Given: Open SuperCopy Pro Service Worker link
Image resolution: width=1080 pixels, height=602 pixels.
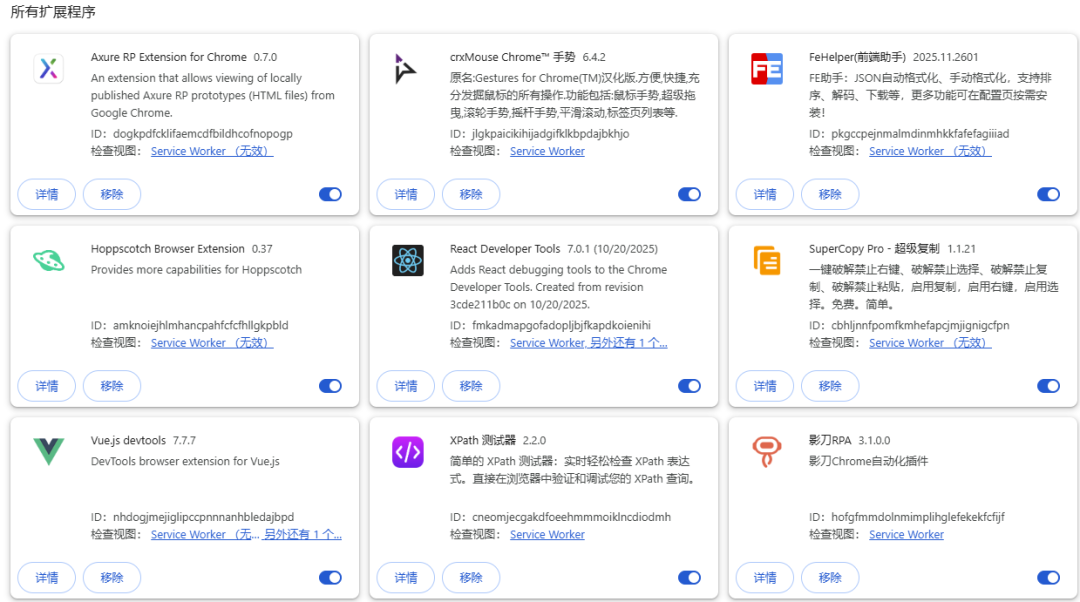Looking at the screenshot, I should (x=930, y=342).
